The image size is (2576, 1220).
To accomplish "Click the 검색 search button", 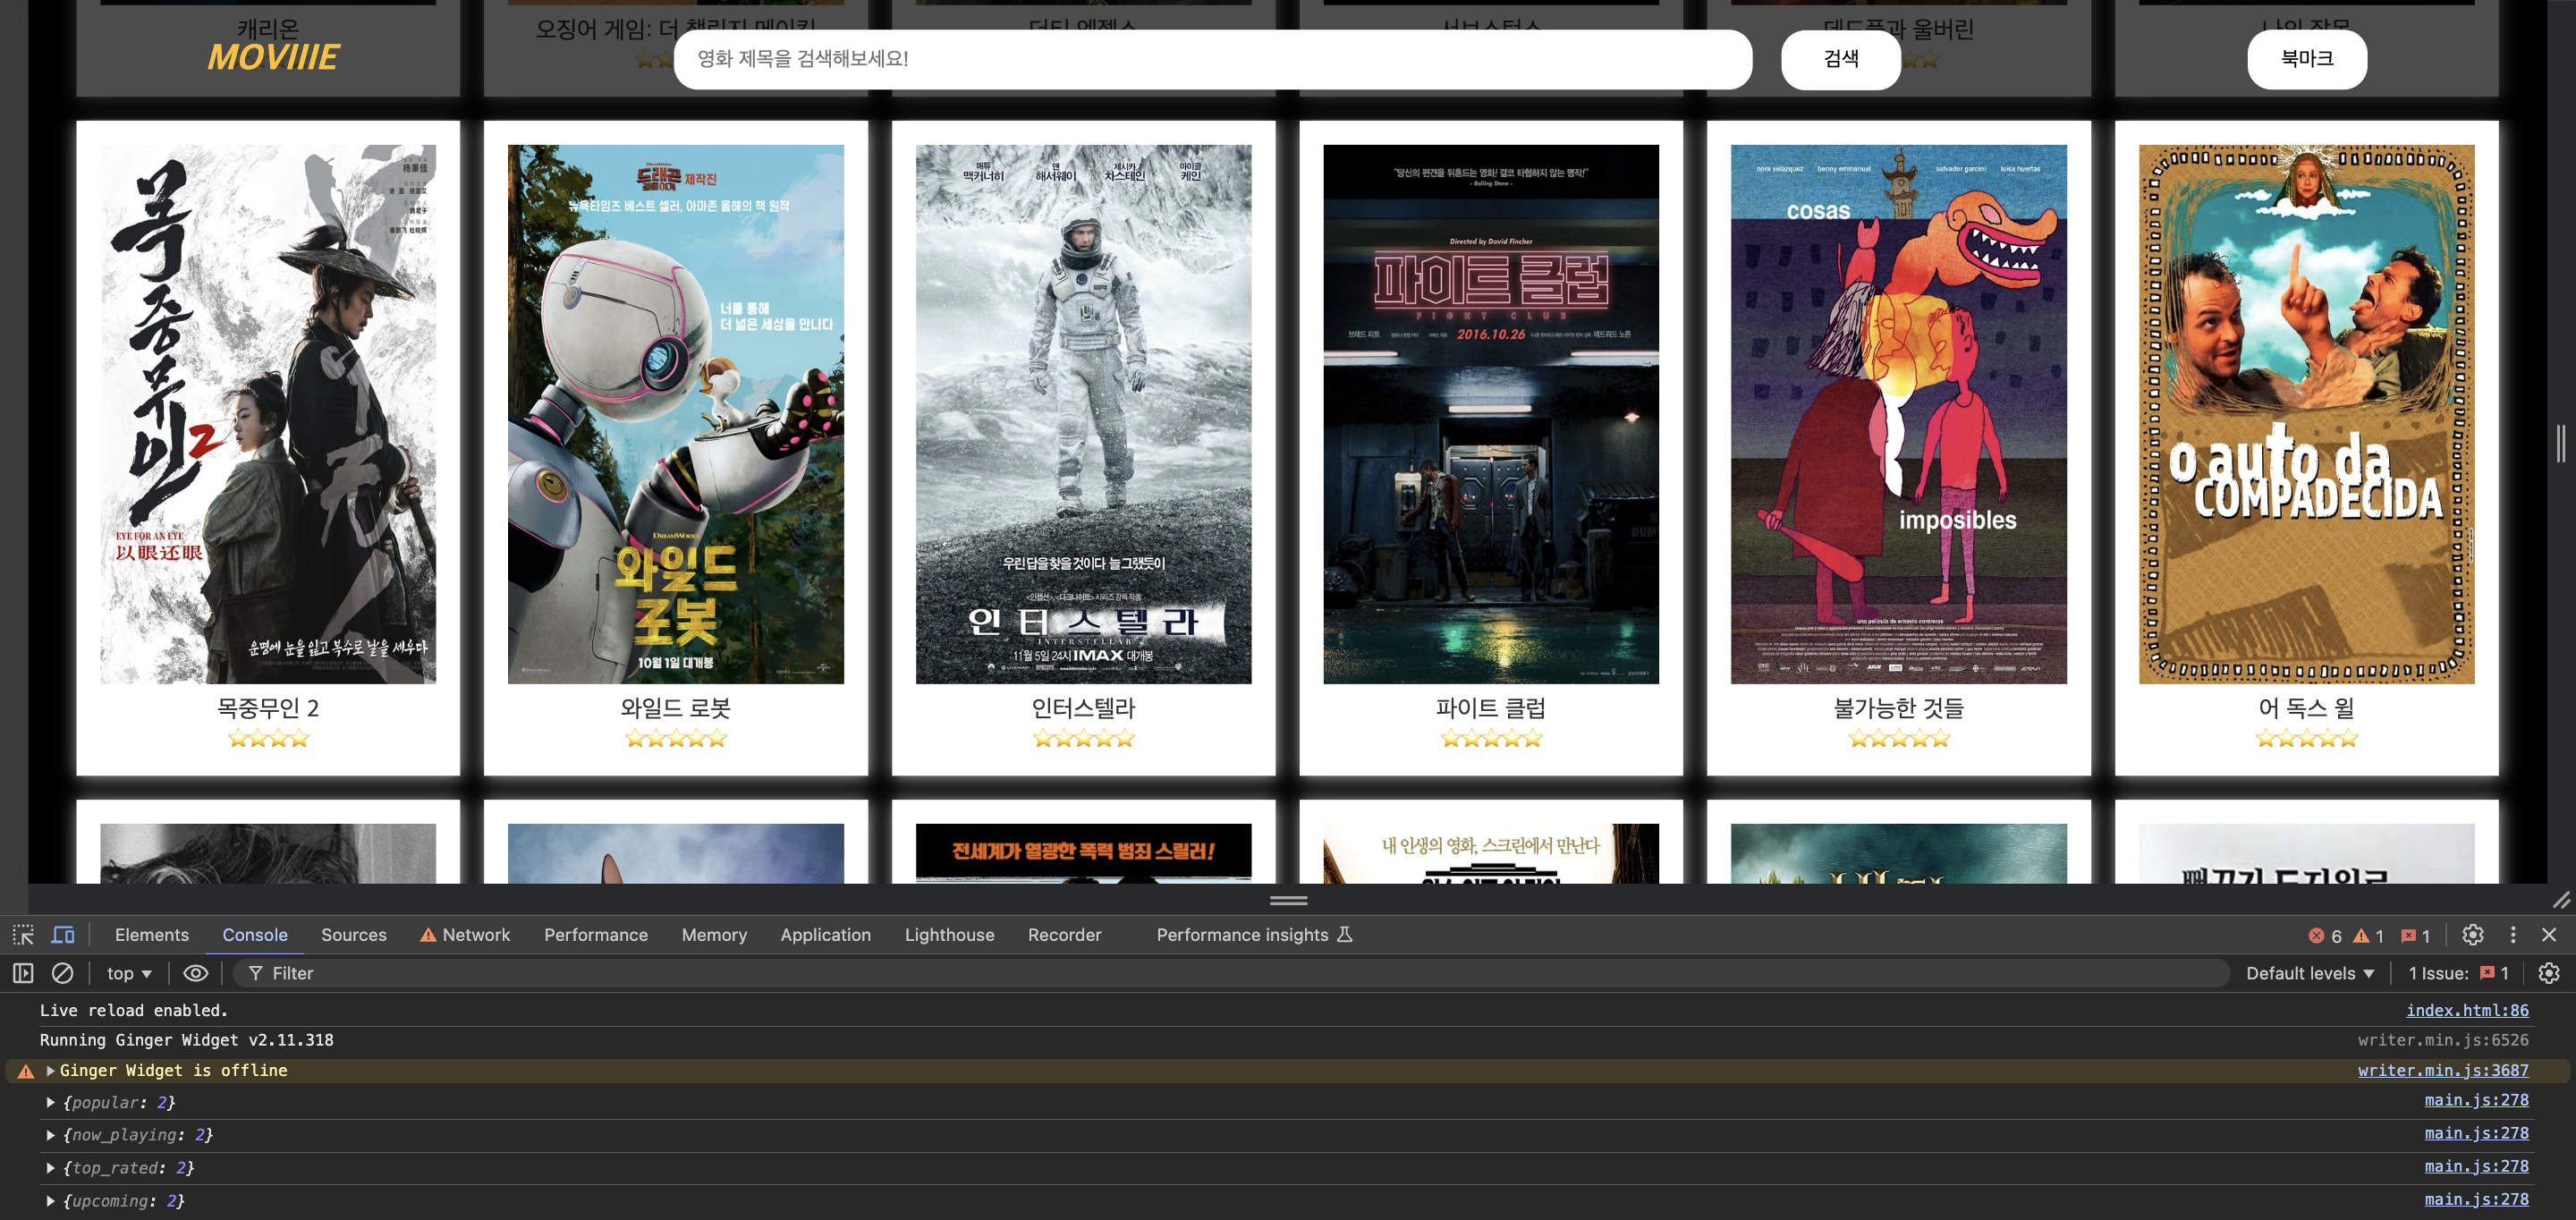I will (x=1840, y=59).
